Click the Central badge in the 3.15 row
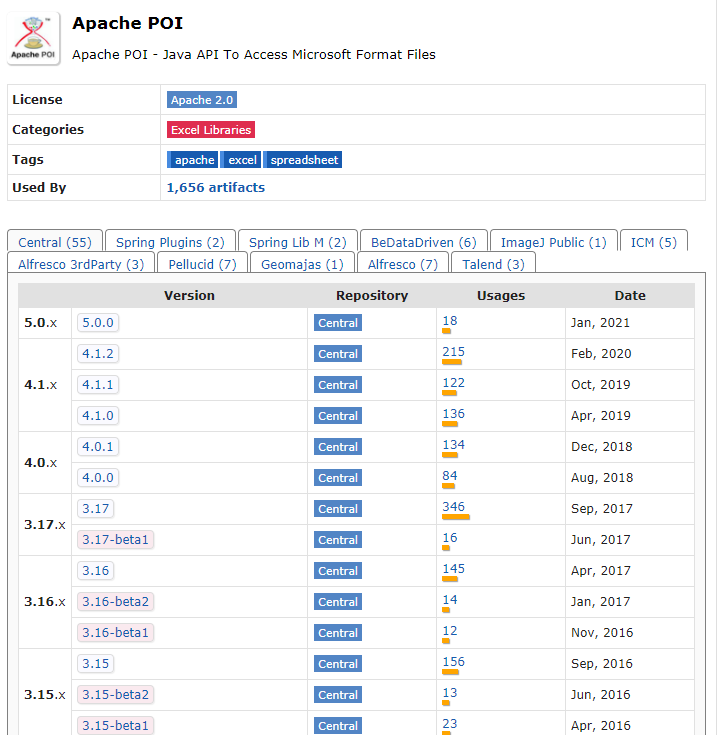The width and height of the screenshot is (717, 735). pos(337,664)
